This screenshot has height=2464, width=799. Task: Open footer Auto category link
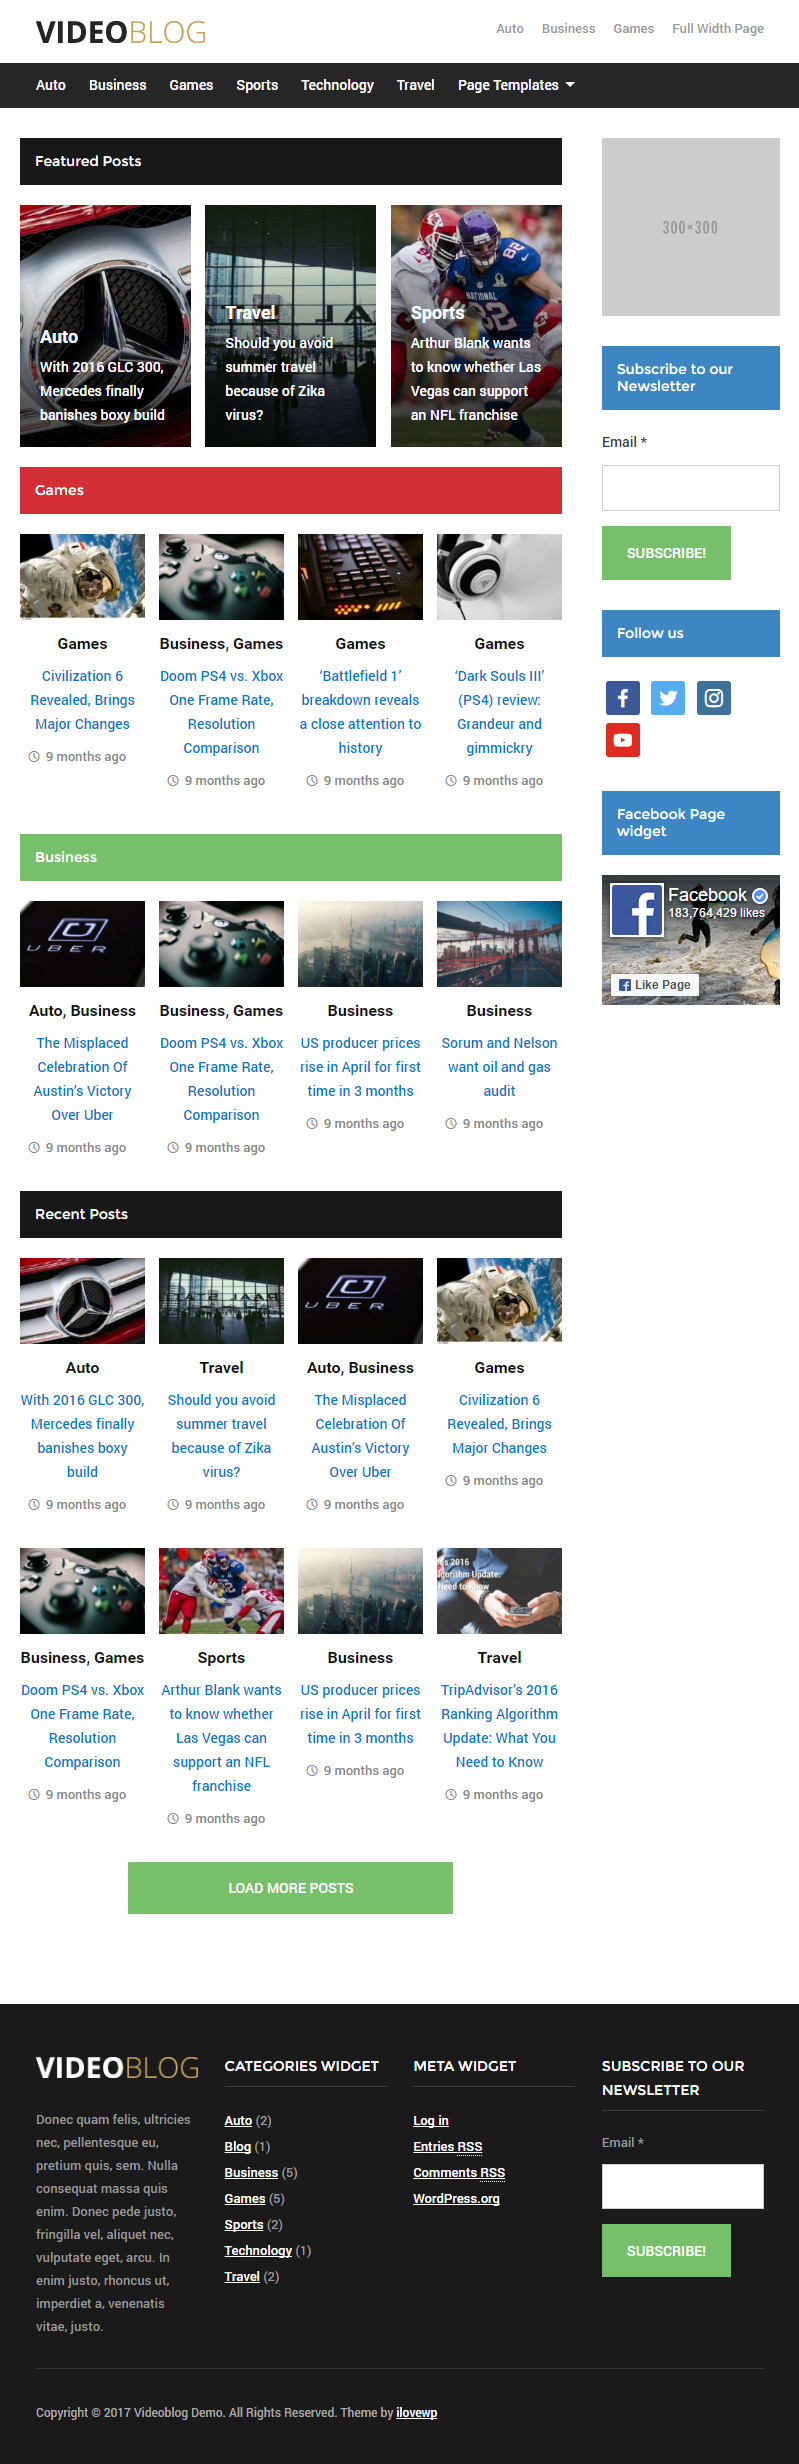pyautogui.click(x=238, y=2120)
